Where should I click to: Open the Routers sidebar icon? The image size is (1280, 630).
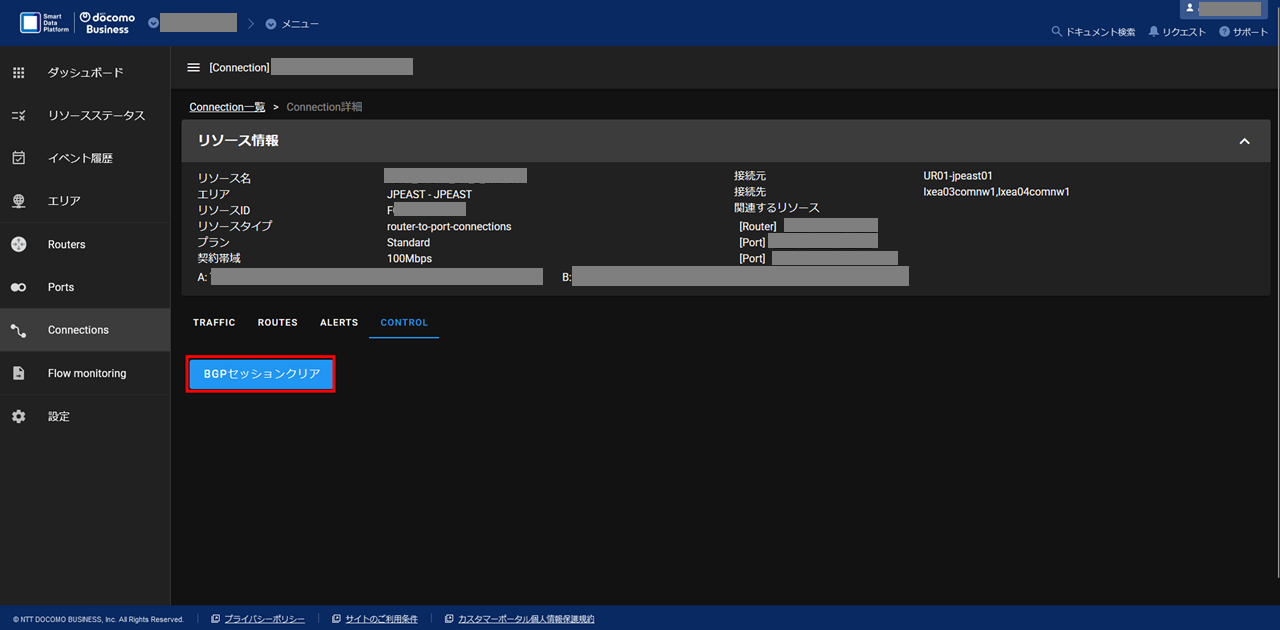[18, 244]
